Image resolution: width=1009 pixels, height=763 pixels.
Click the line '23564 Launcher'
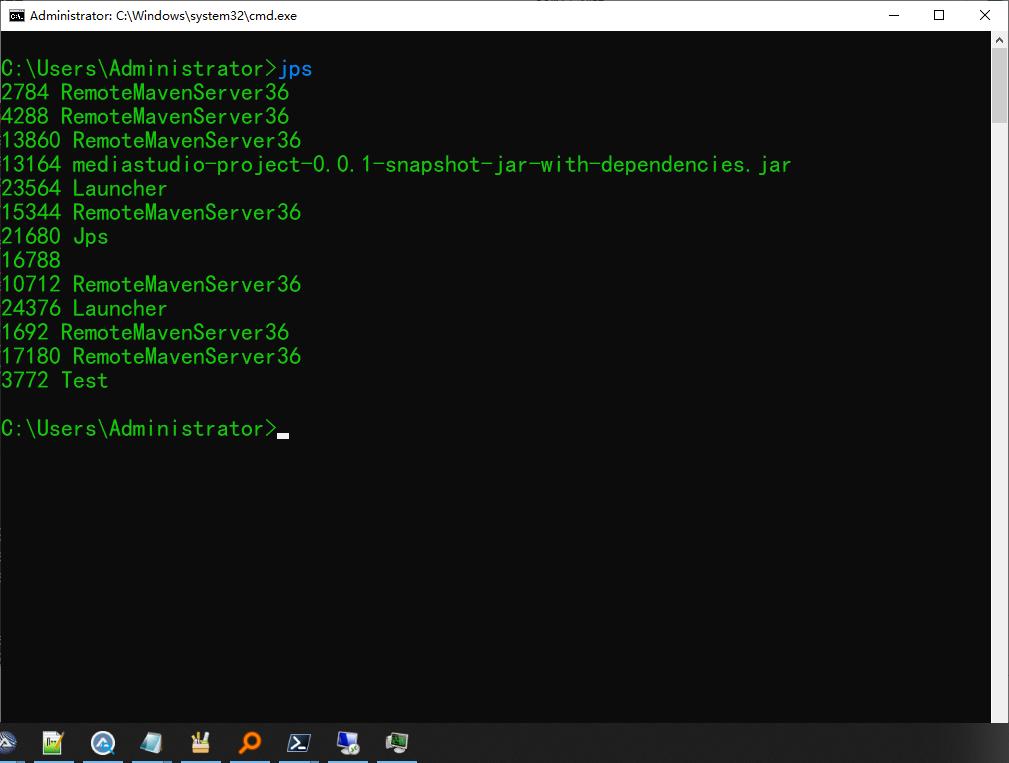tap(84, 188)
